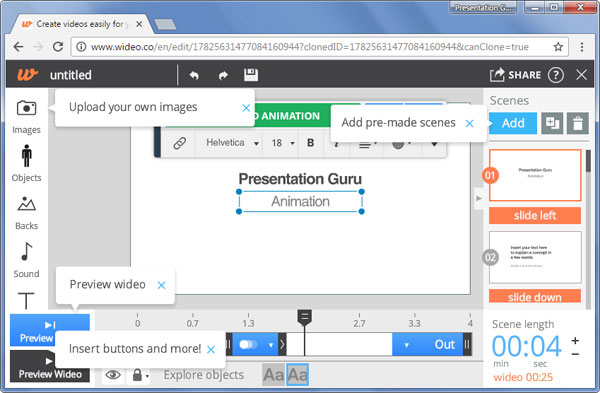This screenshot has height=393, width=600.
Task: Close the Create videos easily tab
Action: pyautogui.click(x=139, y=24)
